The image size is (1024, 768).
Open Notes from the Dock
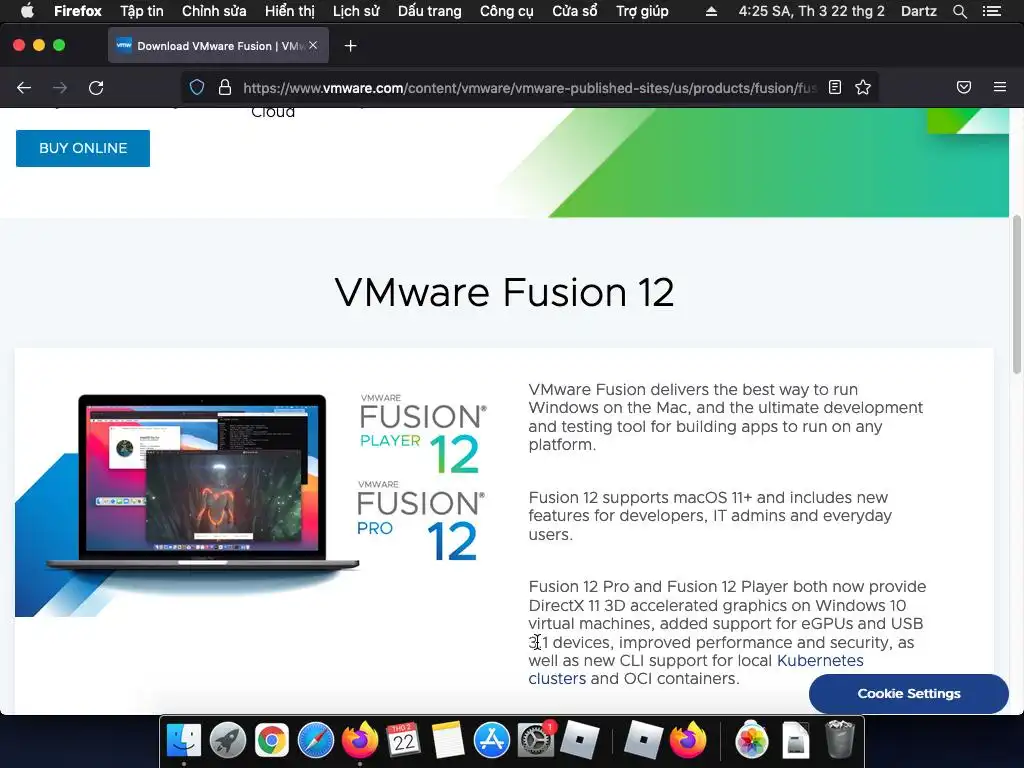click(x=447, y=740)
